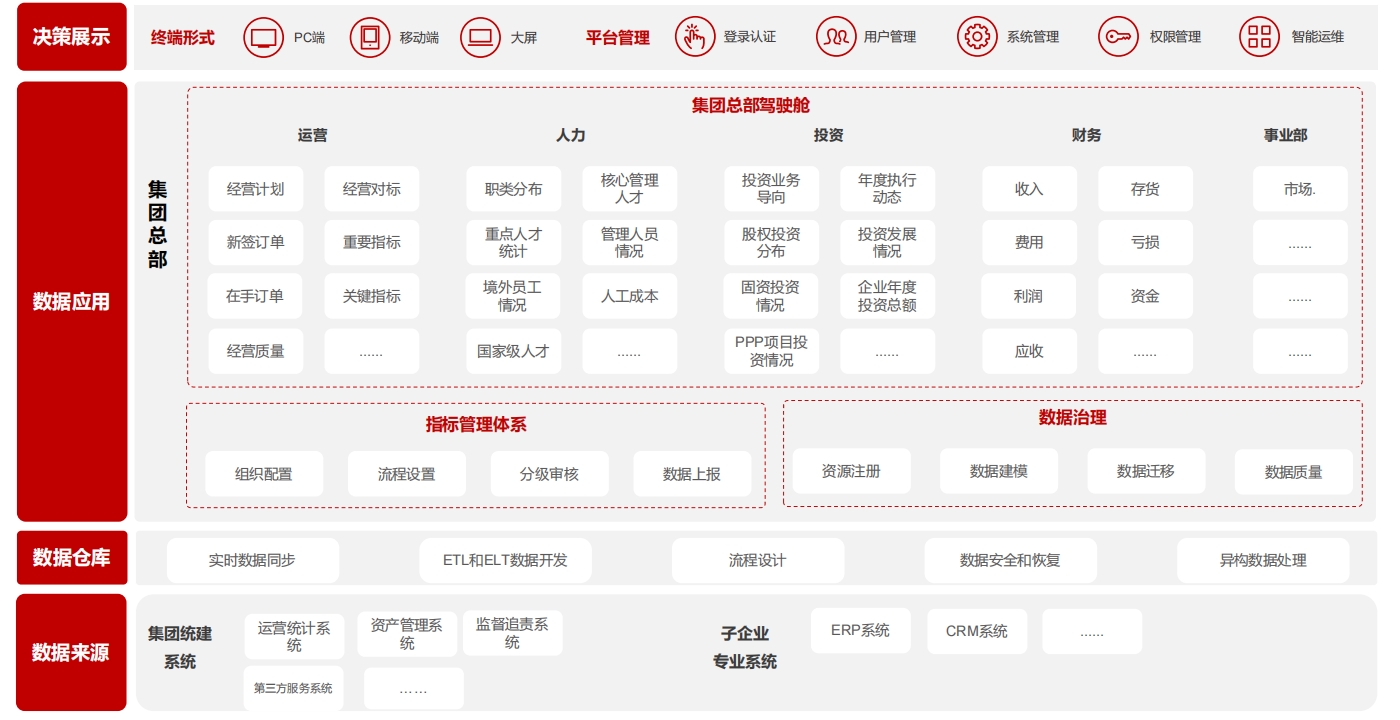
Task: Open the 企业年度投资总额 card
Action: click(x=887, y=296)
